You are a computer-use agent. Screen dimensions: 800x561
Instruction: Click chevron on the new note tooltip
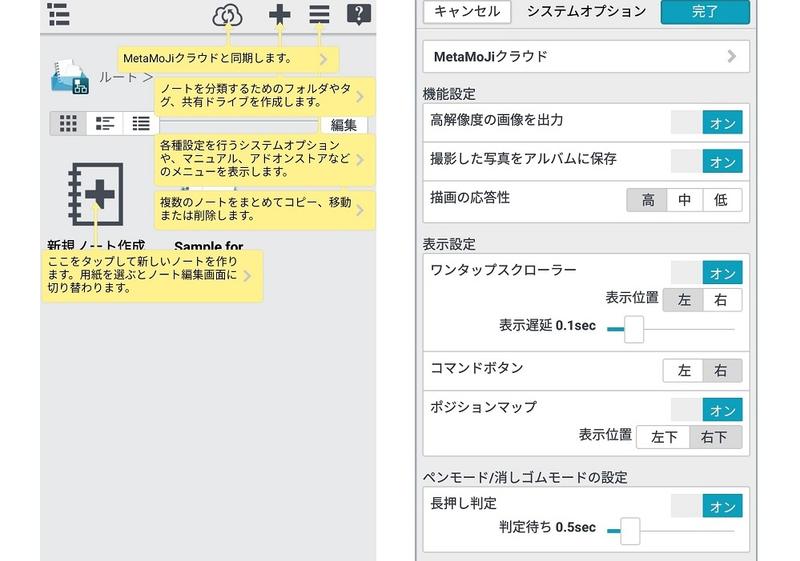[x=247, y=275]
